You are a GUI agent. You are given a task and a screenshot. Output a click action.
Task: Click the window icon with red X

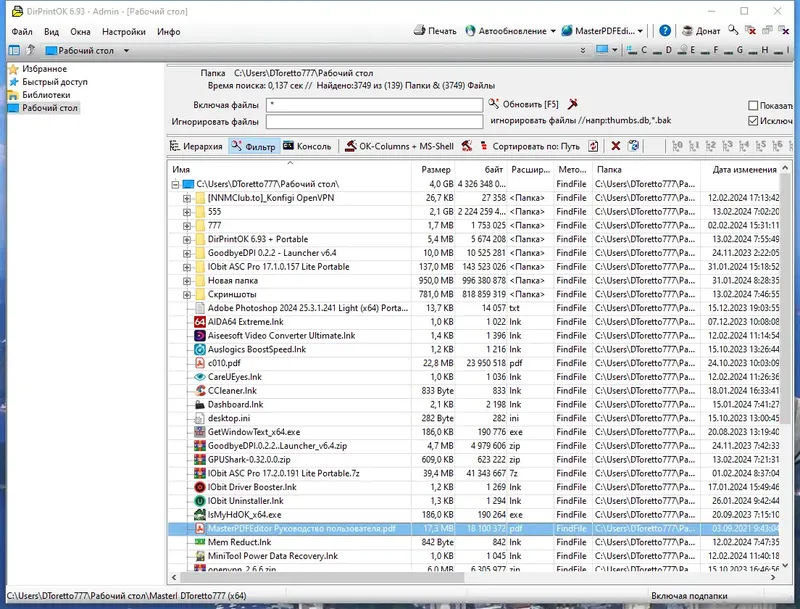(x=750, y=30)
